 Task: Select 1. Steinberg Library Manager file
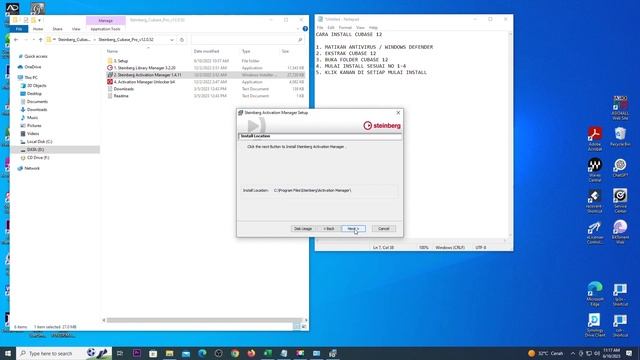(144, 68)
